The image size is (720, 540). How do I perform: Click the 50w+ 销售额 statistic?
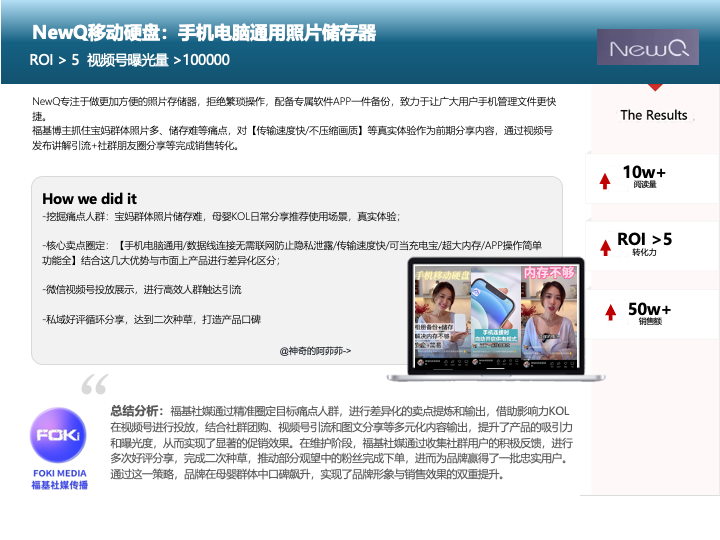(x=649, y=313)
